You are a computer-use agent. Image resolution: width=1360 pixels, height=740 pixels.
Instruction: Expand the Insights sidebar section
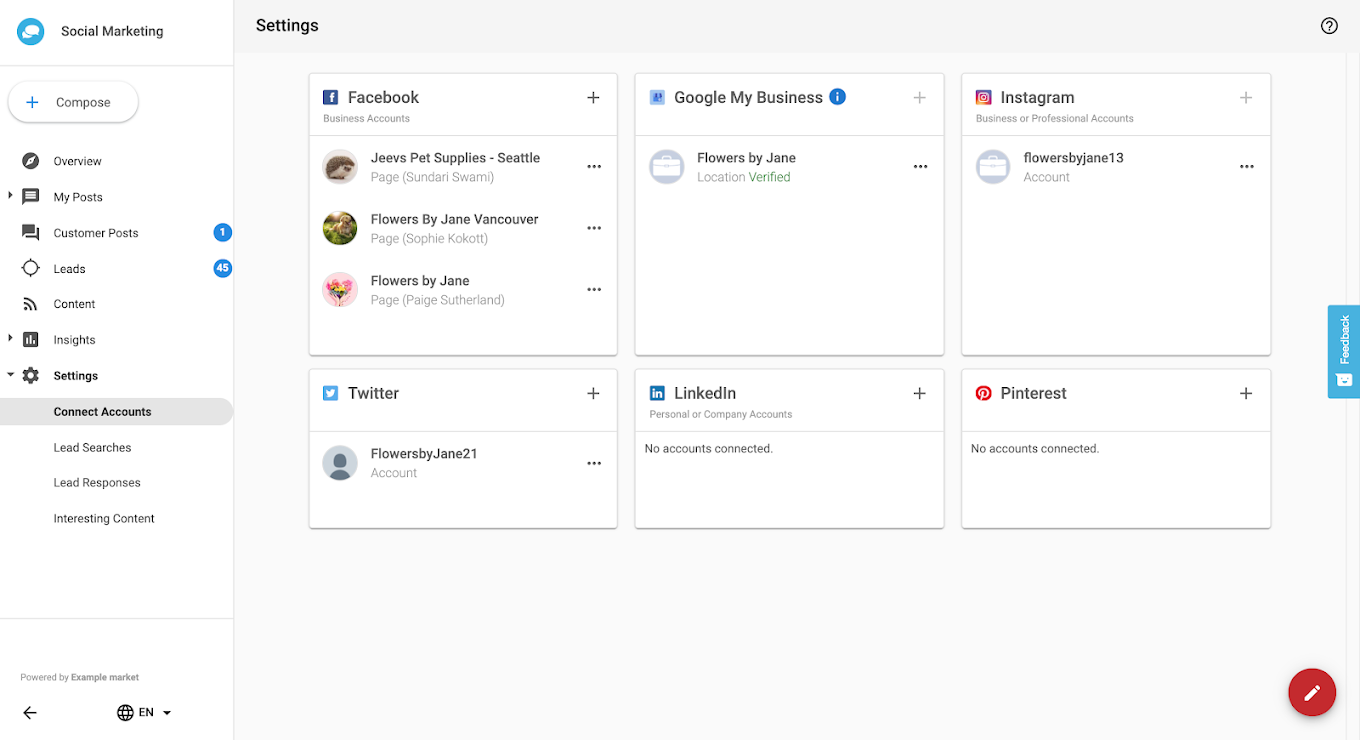[11, 339]
